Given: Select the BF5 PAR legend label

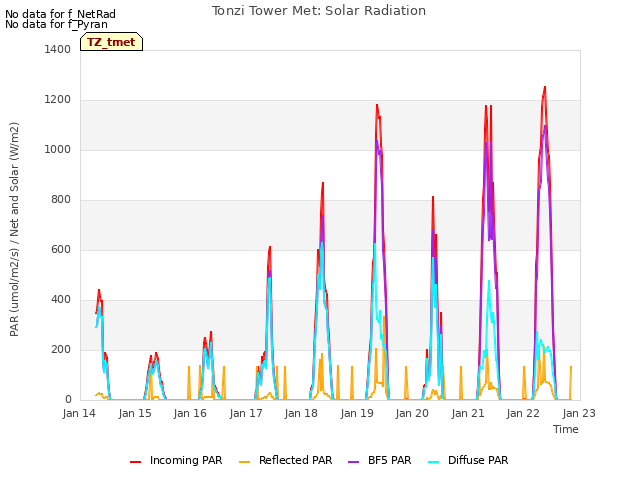Looking at the screenshot, I should point(389,460).
